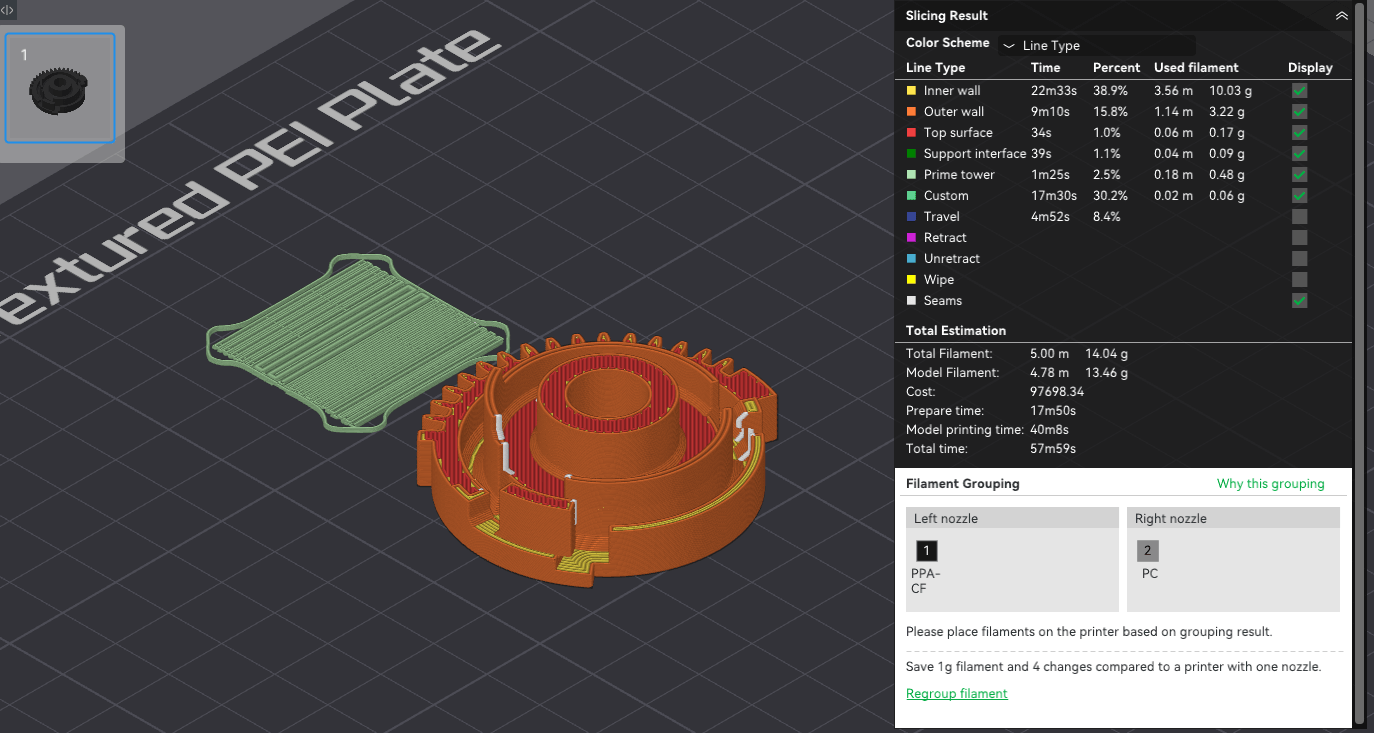Open the Why this grouping link
1374x733 pixels.
pos(1270,484)
